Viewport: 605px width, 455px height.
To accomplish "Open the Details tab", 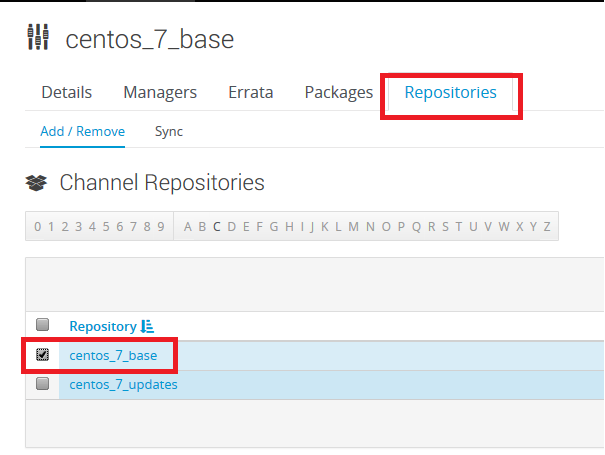I will [x=67, y=92].
